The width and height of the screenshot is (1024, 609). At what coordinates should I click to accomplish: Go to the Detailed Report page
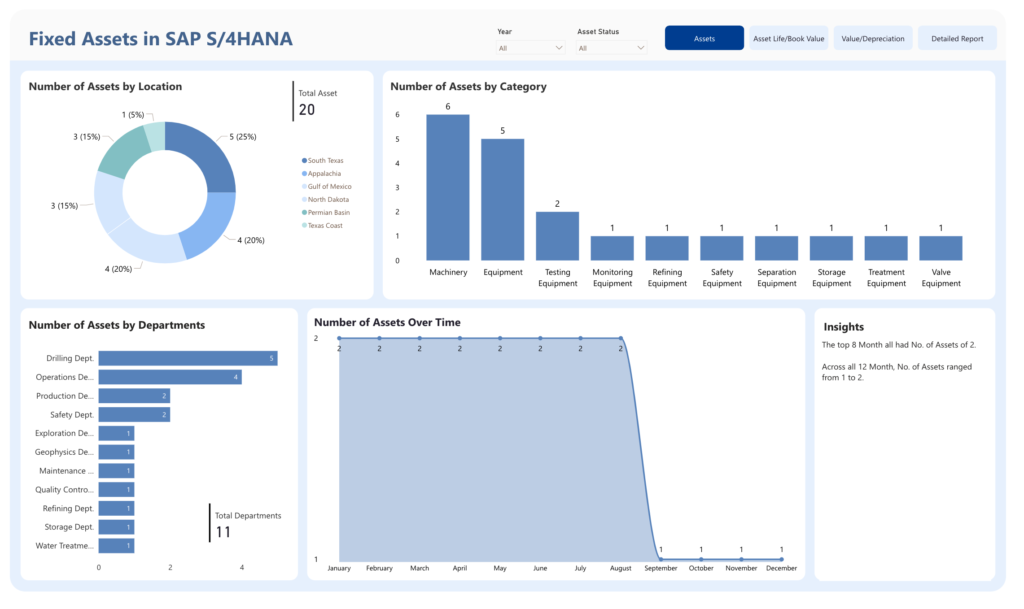click(x=957, y=39)
